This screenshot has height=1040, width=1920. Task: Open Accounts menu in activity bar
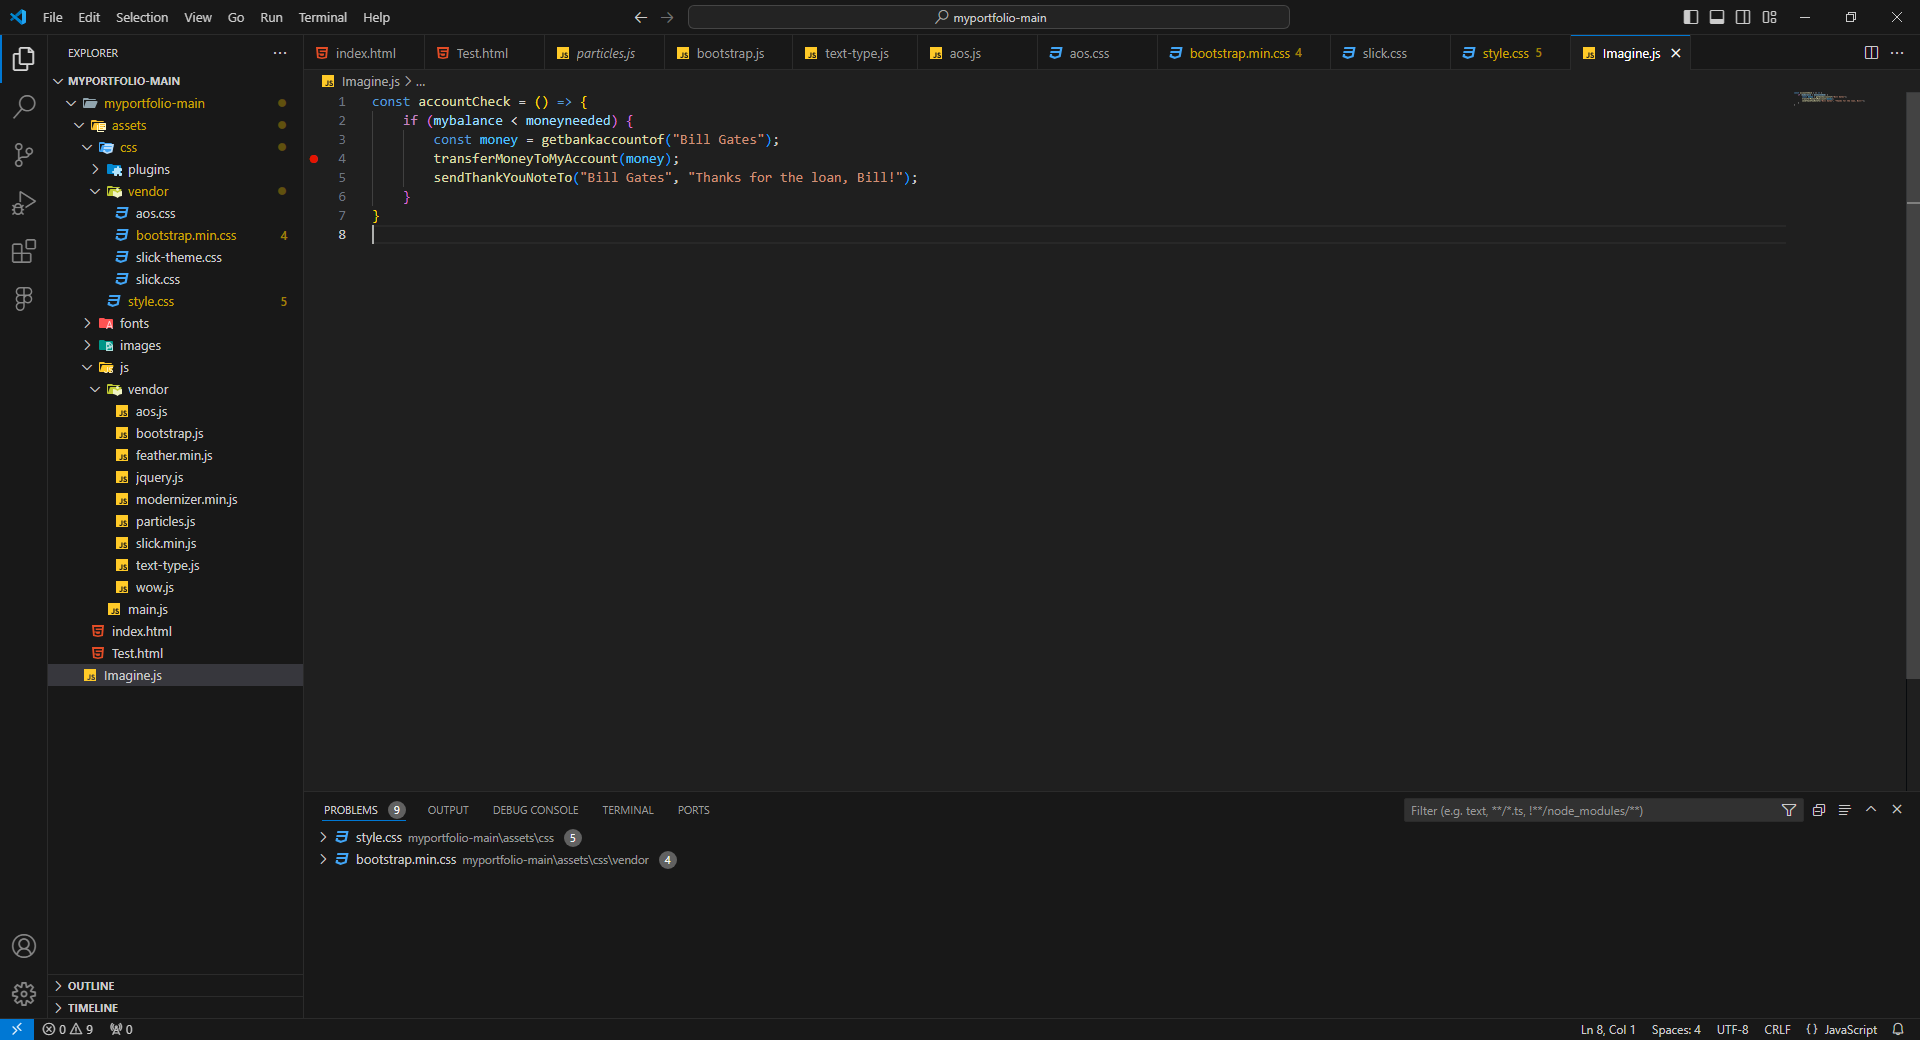pyautogui.click(x=24, y=946)
